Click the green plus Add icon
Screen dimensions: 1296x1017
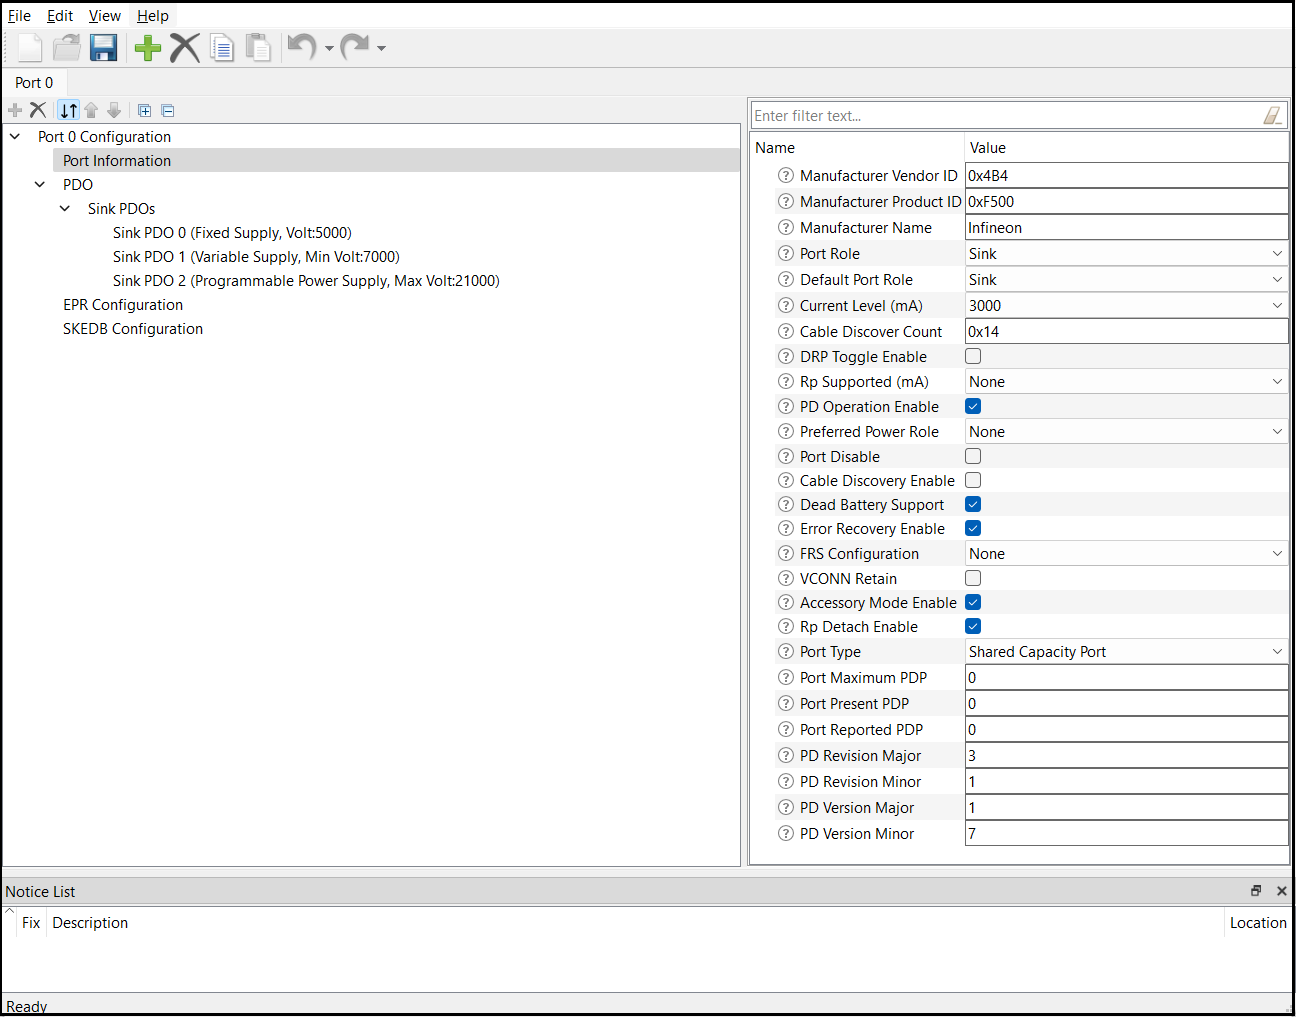[148, 47]
